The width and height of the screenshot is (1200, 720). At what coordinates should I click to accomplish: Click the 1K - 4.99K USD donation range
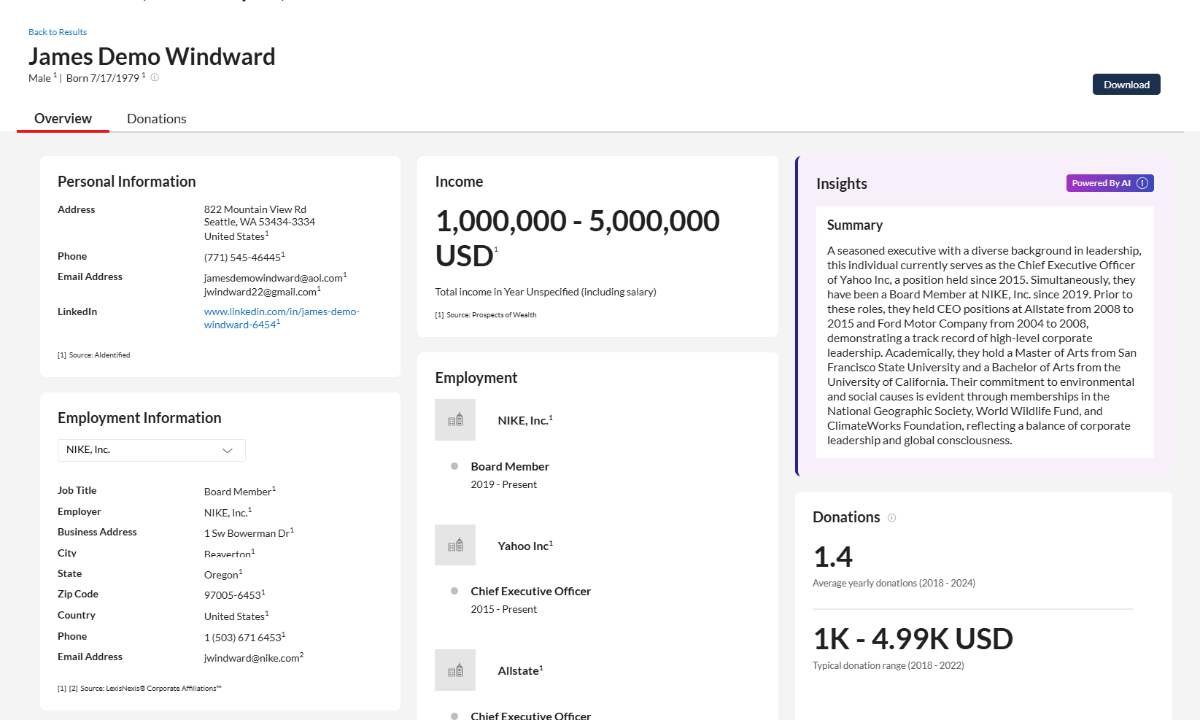click(912, 638)
